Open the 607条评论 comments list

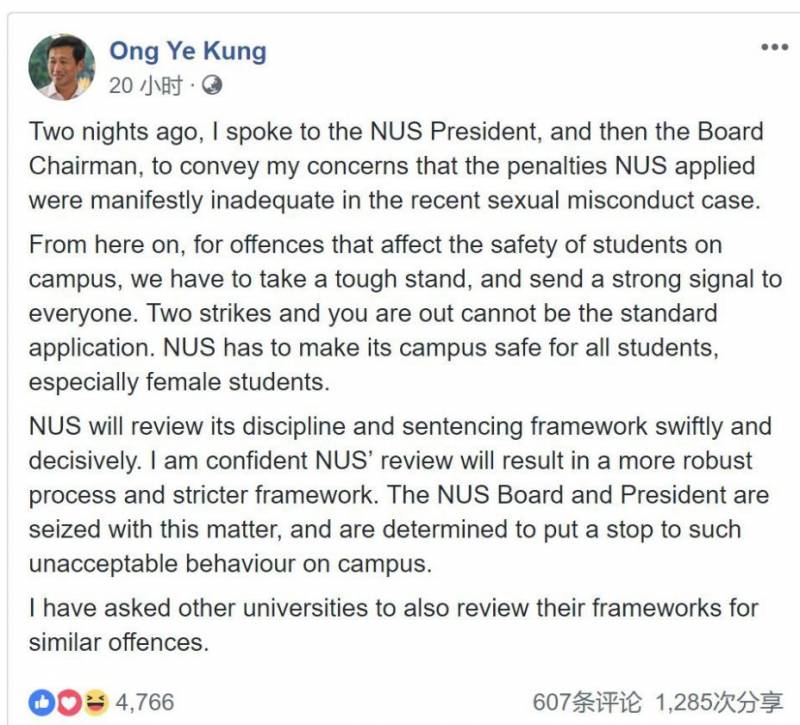coord(586,703)
